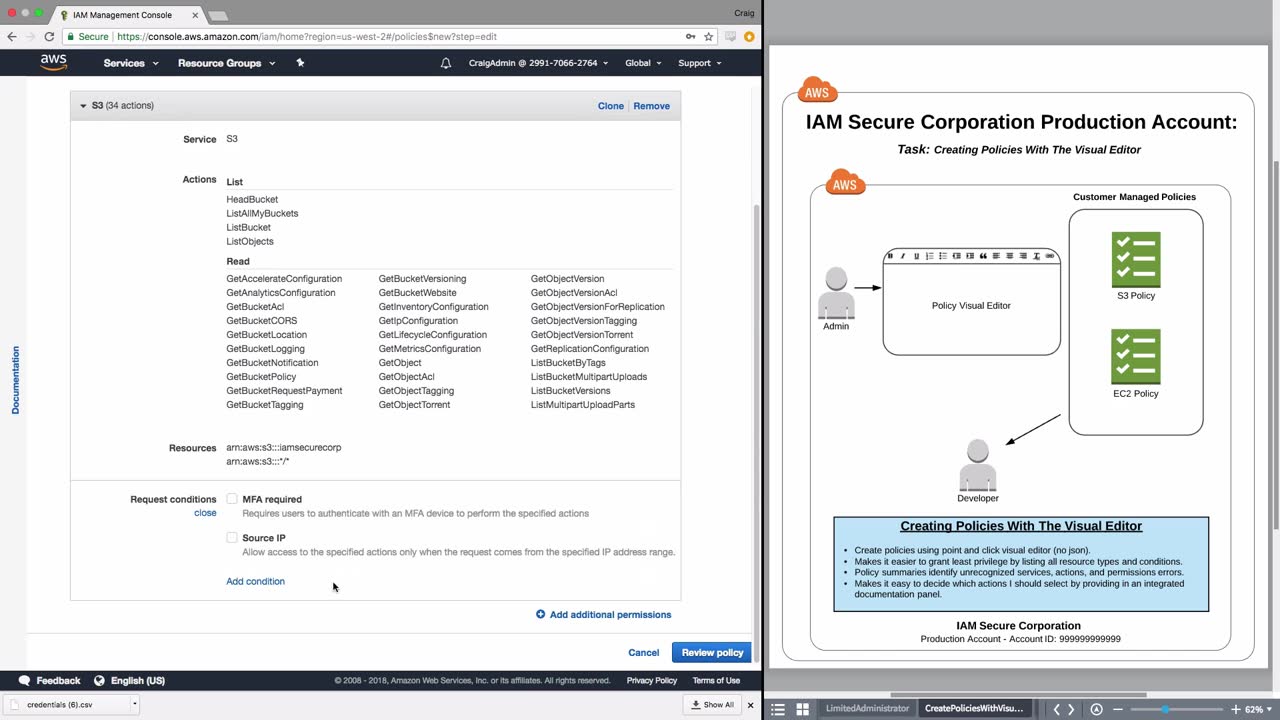Click the compass icon in diagram viewer
Screen dimensions: 1280x720
coord(1096,709)
